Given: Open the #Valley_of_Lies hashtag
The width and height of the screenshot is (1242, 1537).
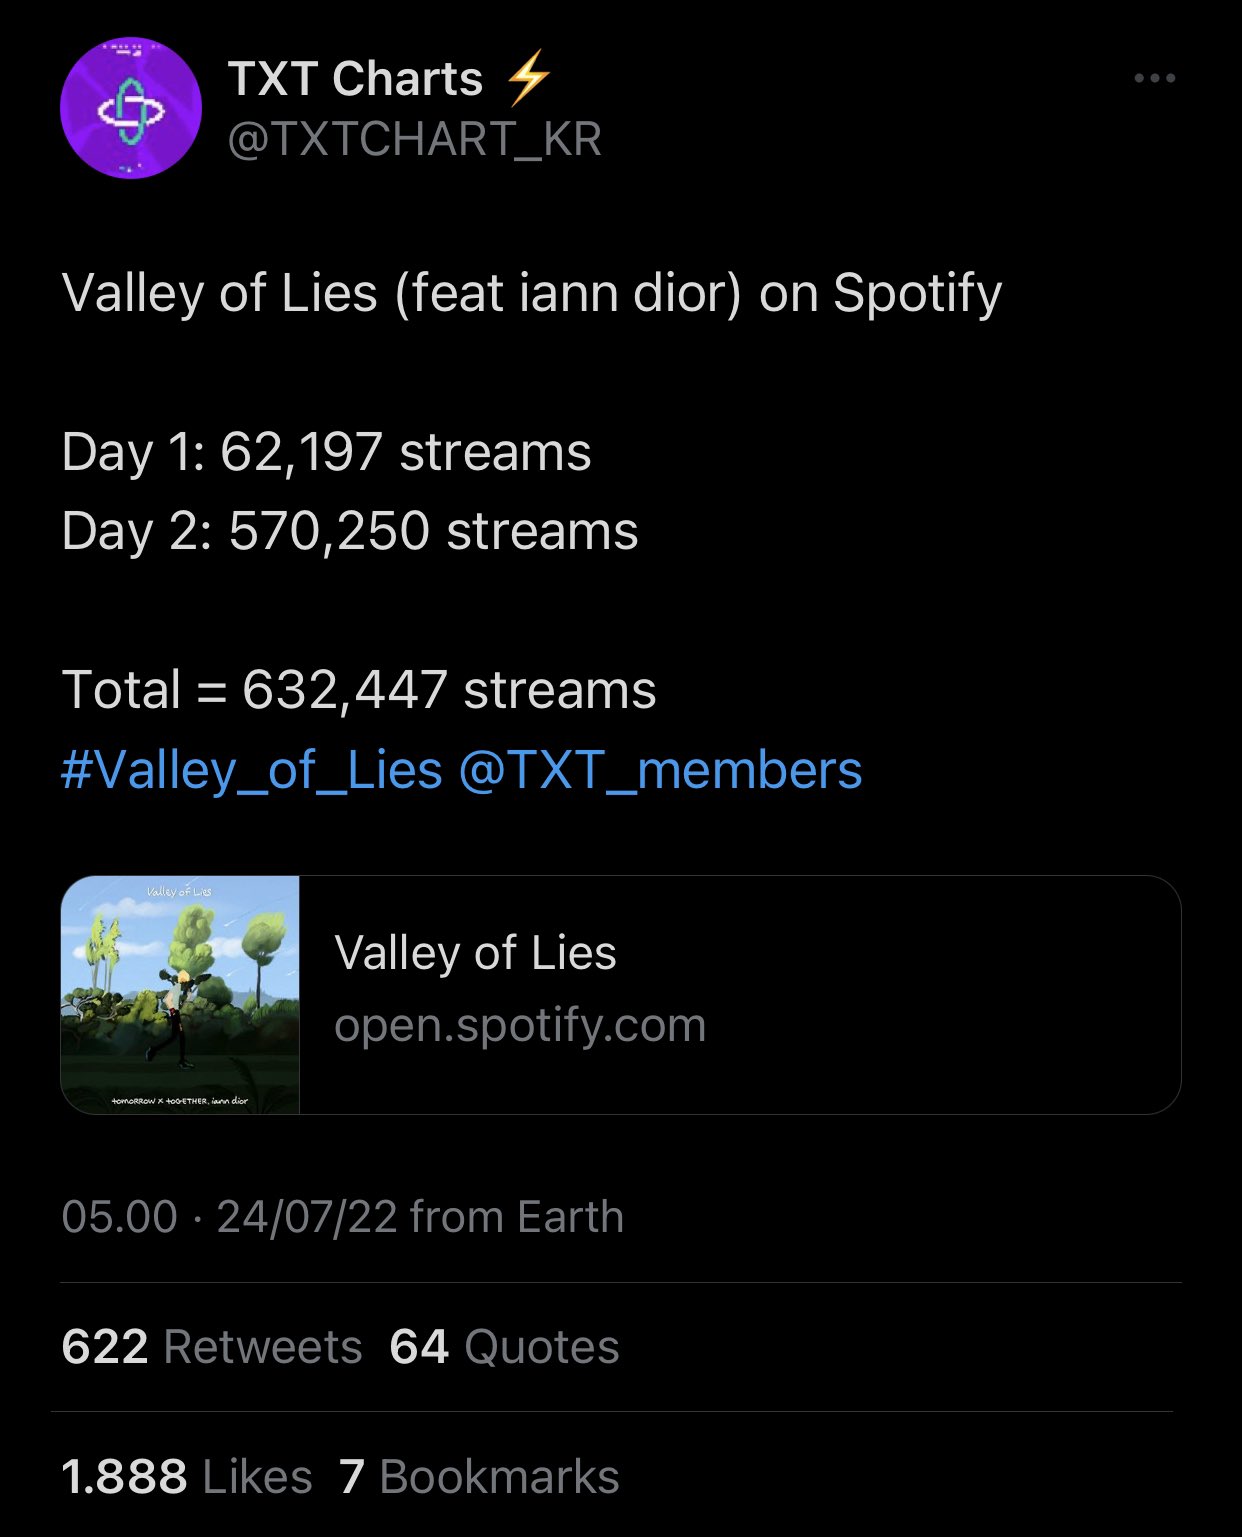Looking at the screenshot, I should pos(252,770).
